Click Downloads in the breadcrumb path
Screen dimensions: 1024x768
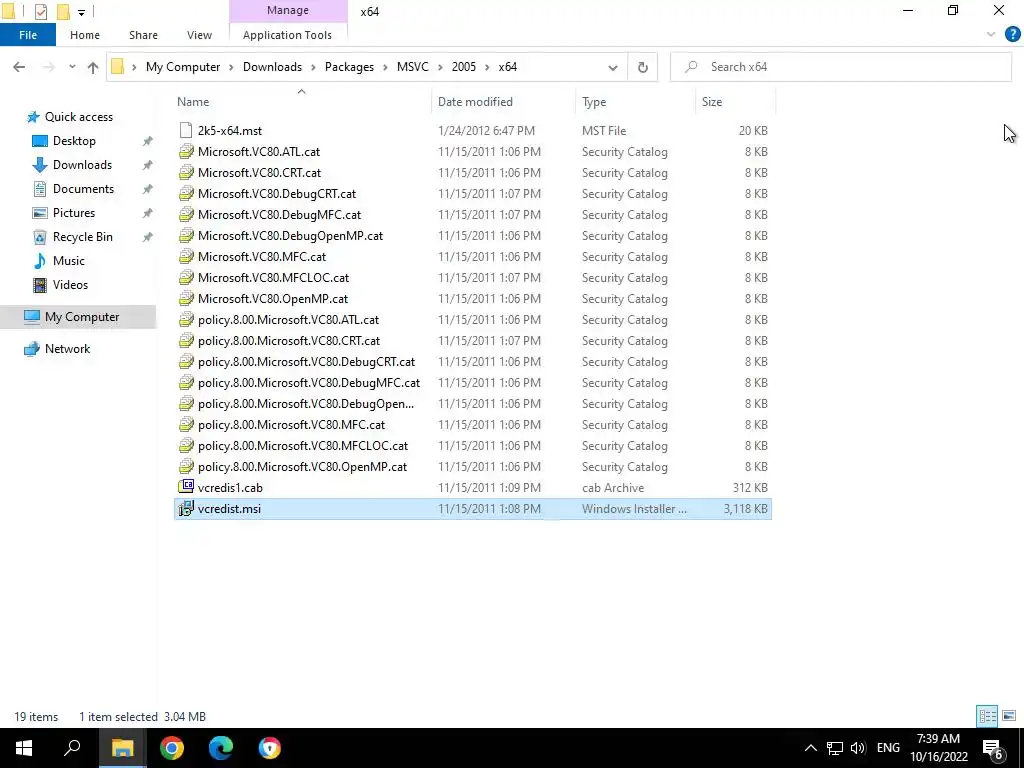point(272,67)
